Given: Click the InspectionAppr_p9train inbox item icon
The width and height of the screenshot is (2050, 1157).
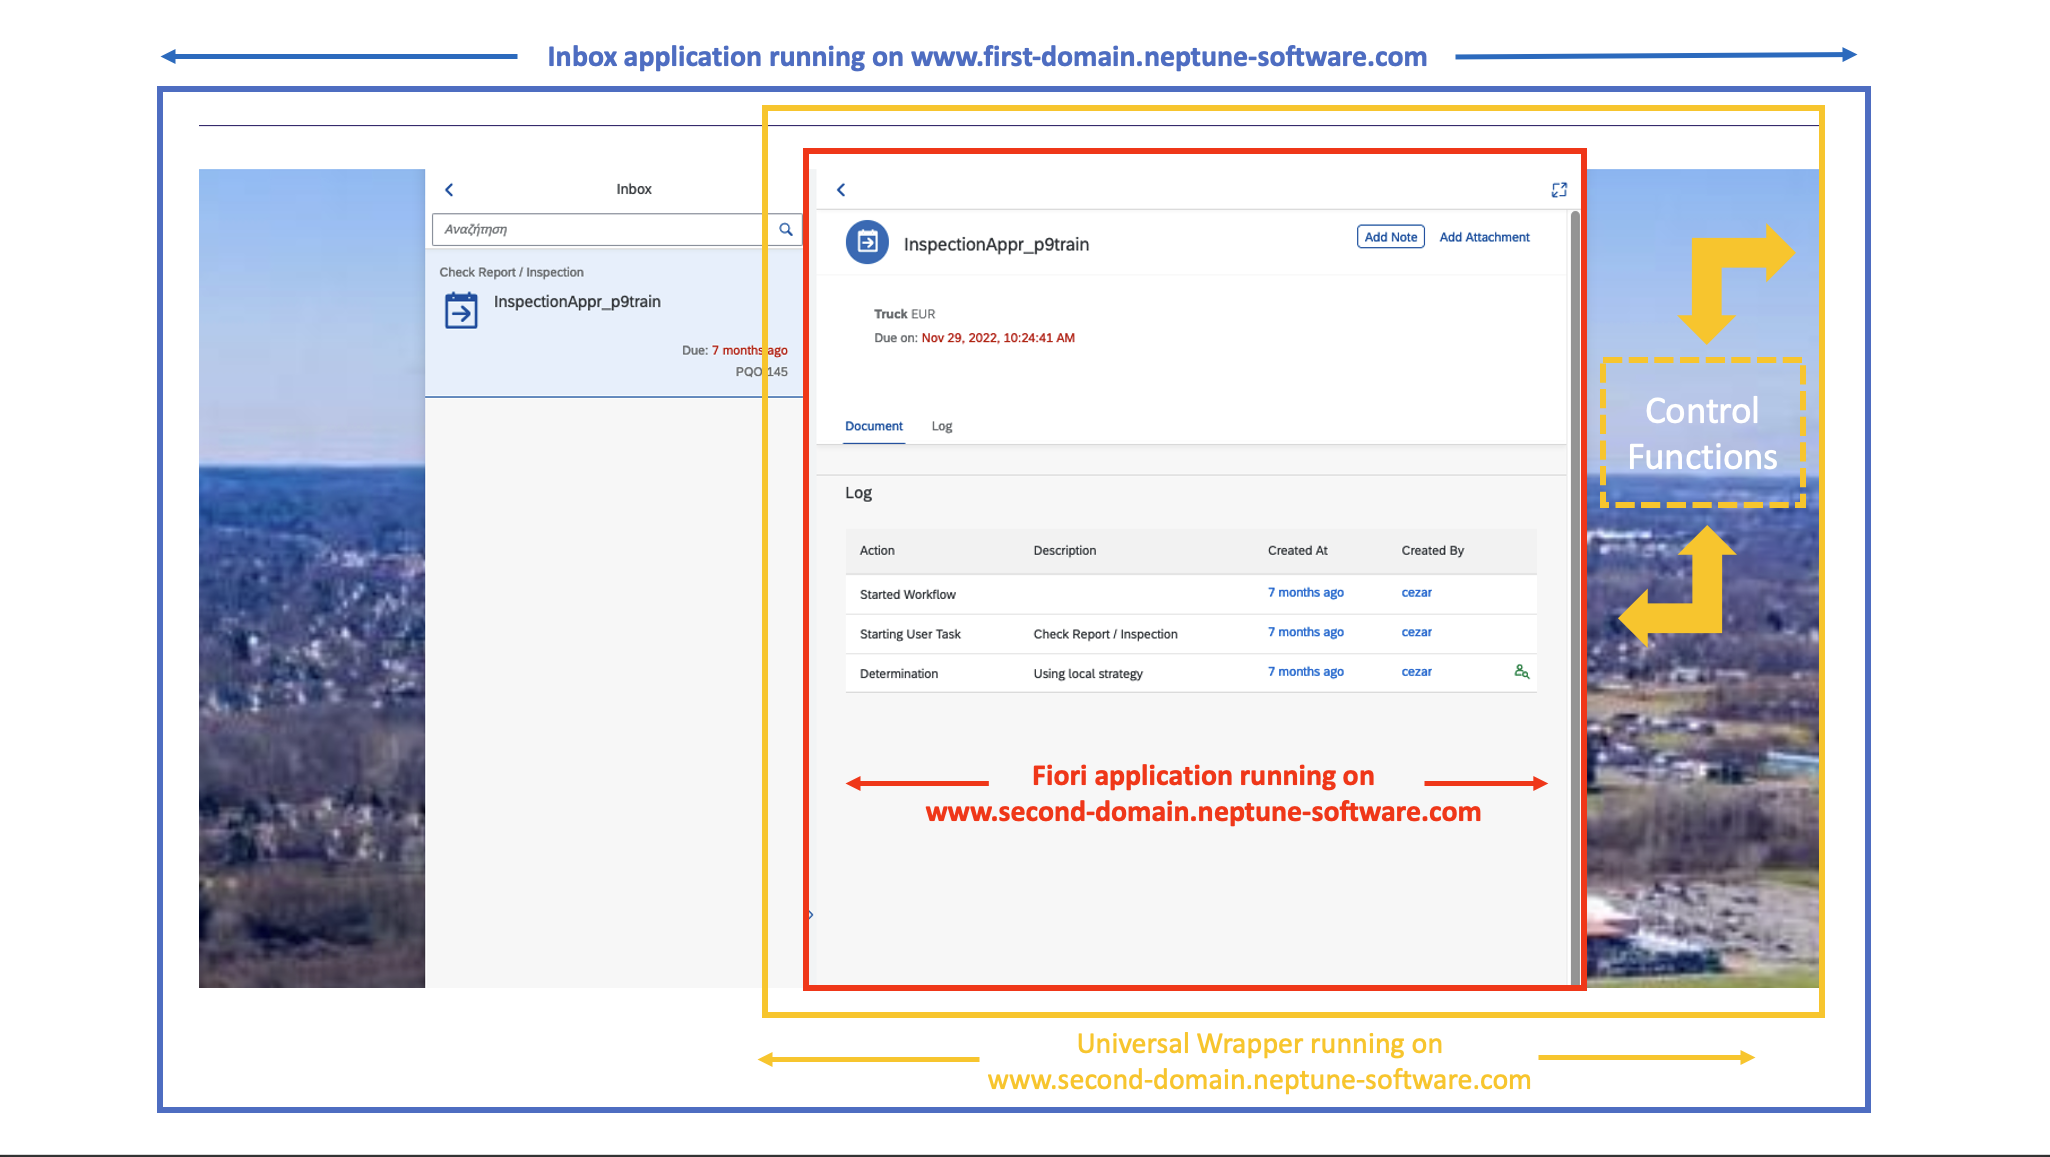Looking at the screenshot, I should click(x=461, y=311).
